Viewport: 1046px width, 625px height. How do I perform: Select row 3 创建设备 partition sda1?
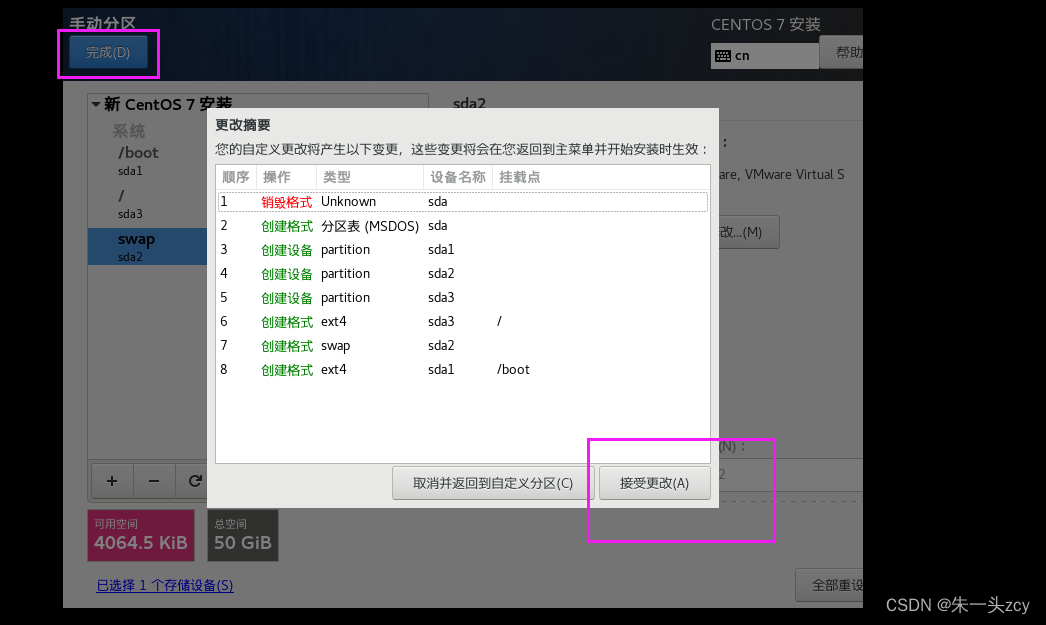[x=463, y=249]
